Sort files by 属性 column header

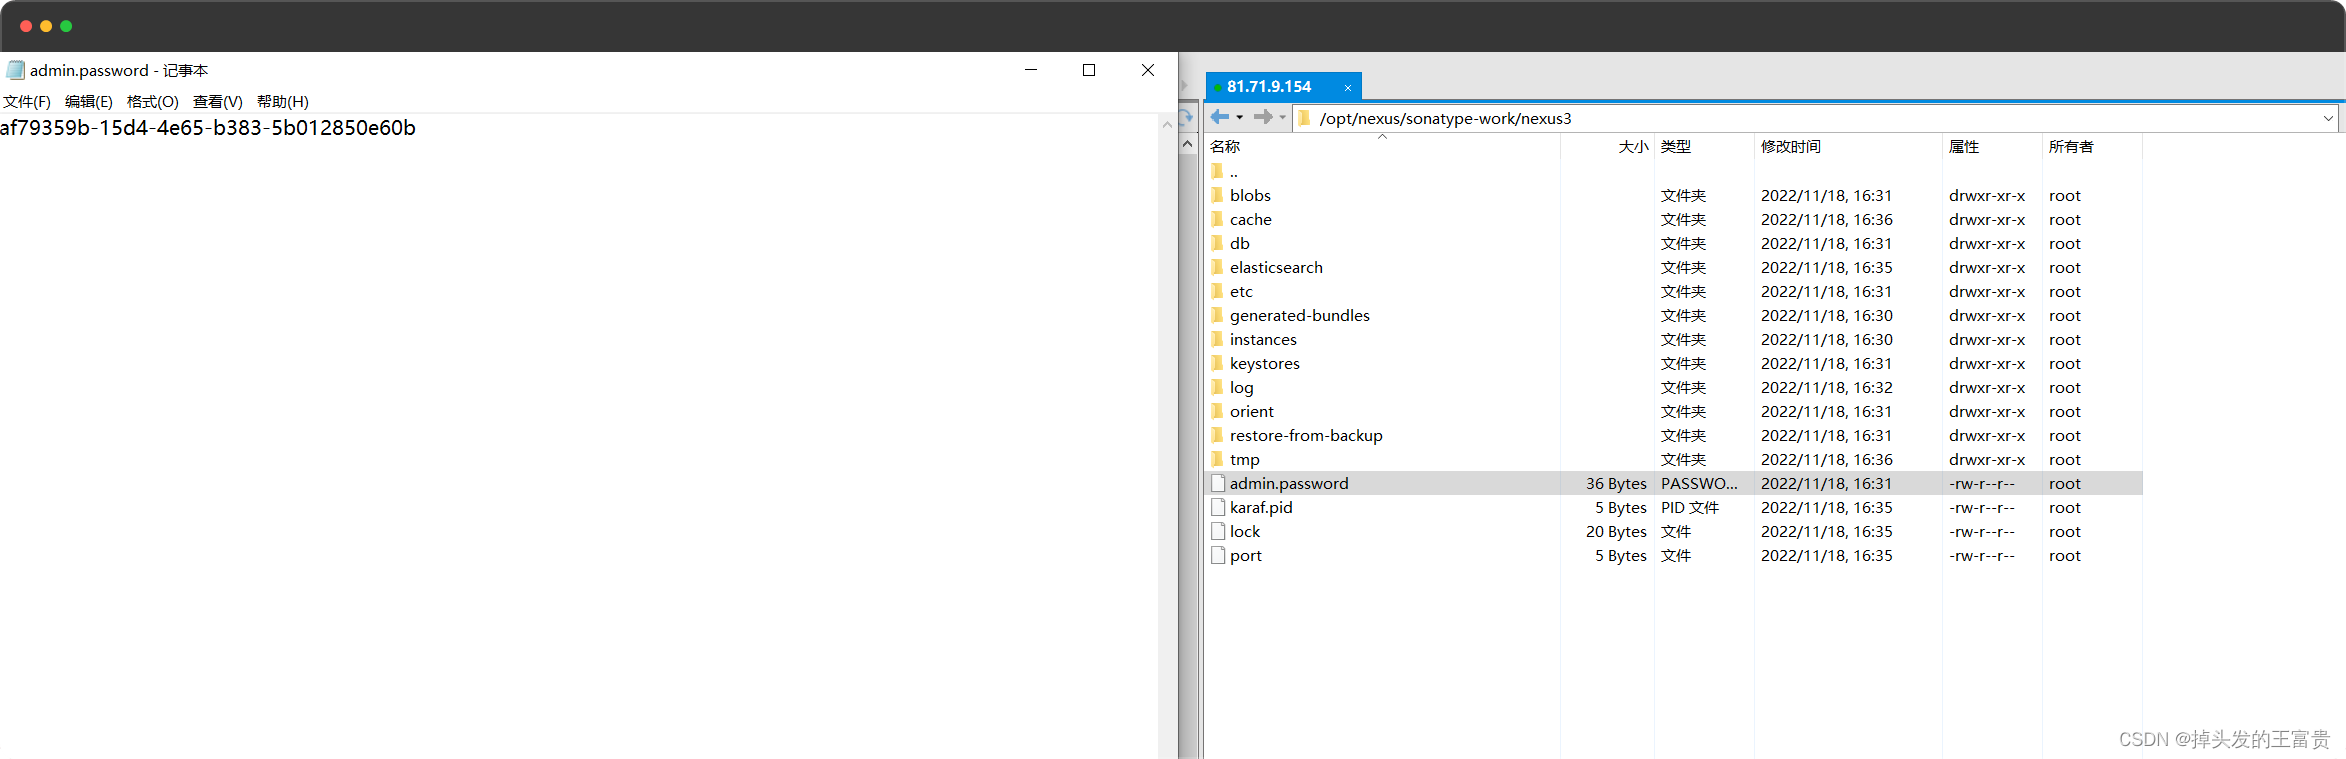click(1992, 147)
